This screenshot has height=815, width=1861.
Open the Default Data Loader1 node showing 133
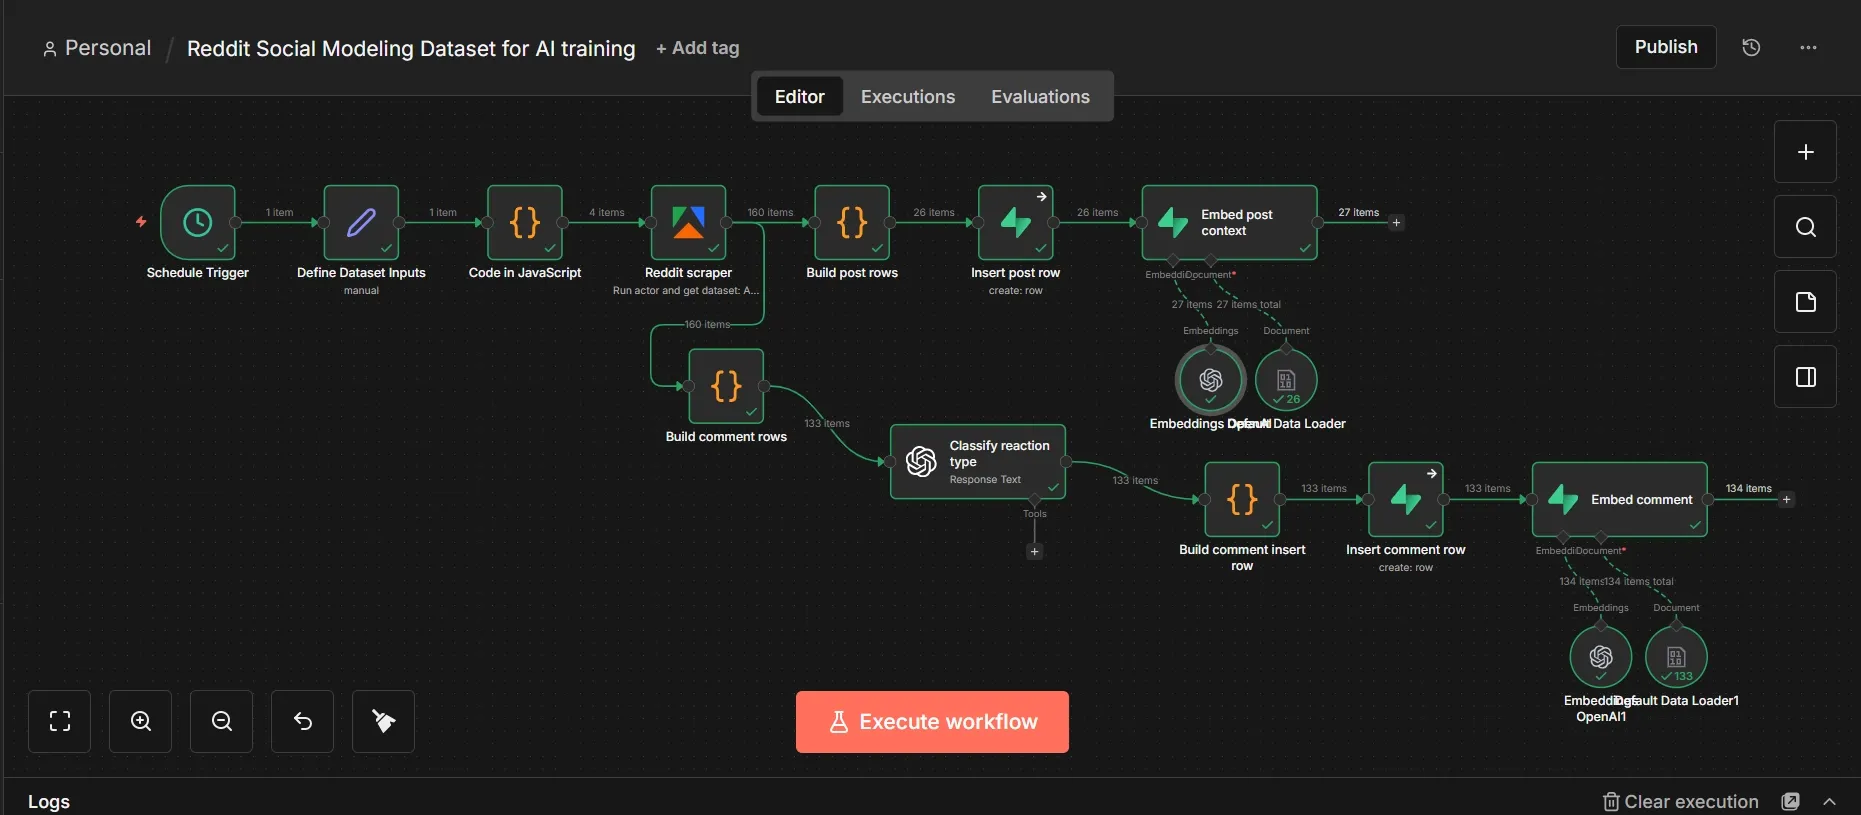[1676, 657]
